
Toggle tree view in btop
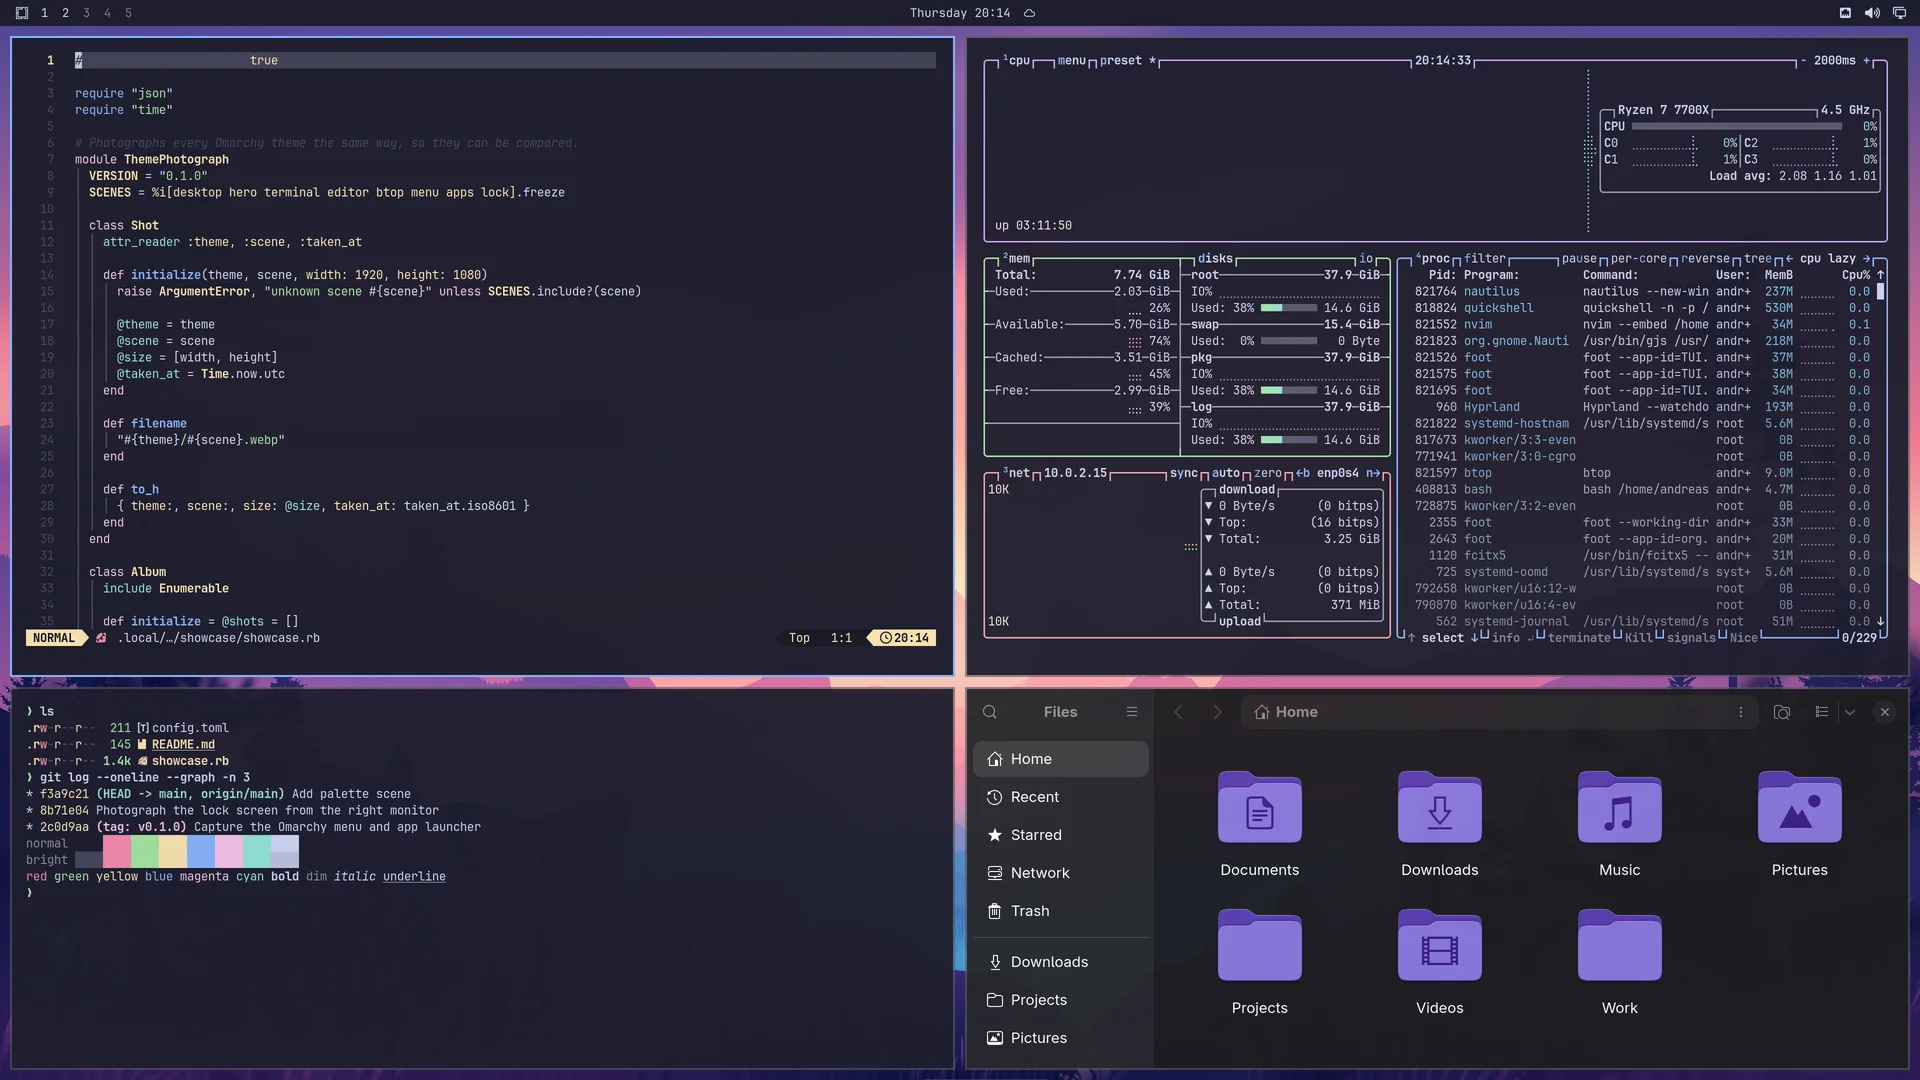point(1758,258)
